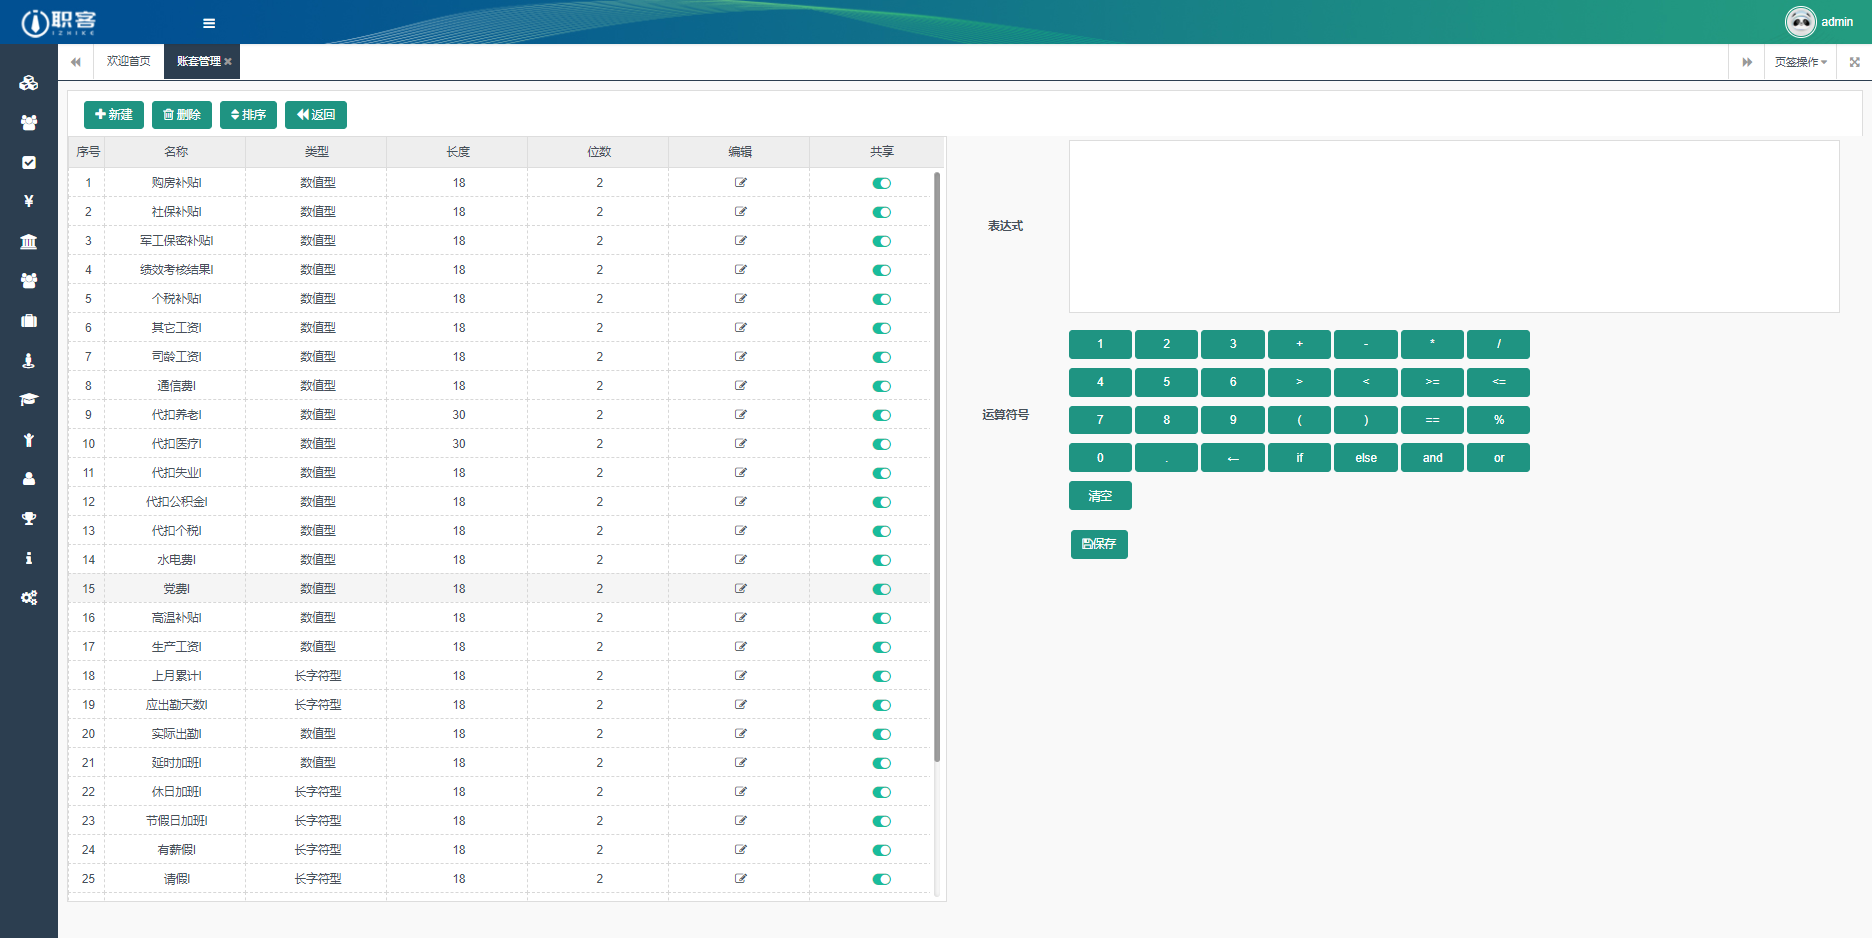Click the graduation cap sidebar icon
Screen dimensions: 1872x938
point(29,399)
